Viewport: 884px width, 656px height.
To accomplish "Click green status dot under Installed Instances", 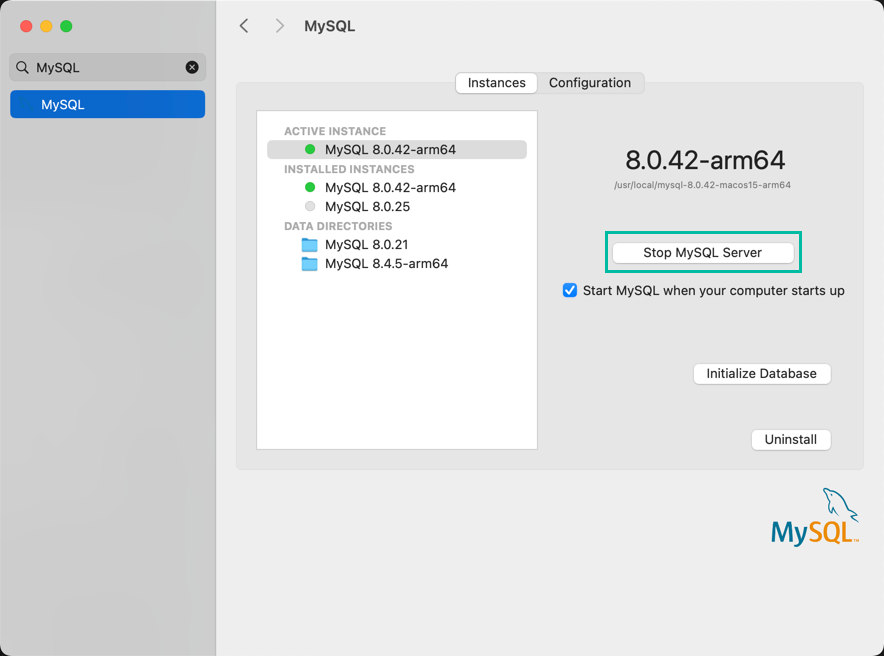I will (310, 188).
